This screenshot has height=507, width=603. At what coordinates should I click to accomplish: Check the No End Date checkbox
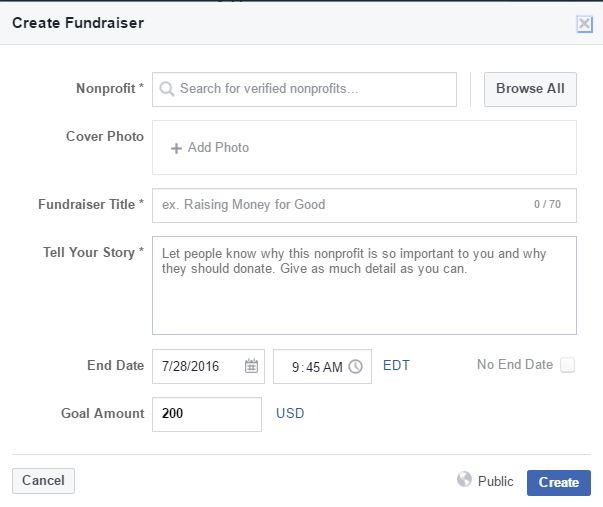pyautogui.click(x=567, y=365)
